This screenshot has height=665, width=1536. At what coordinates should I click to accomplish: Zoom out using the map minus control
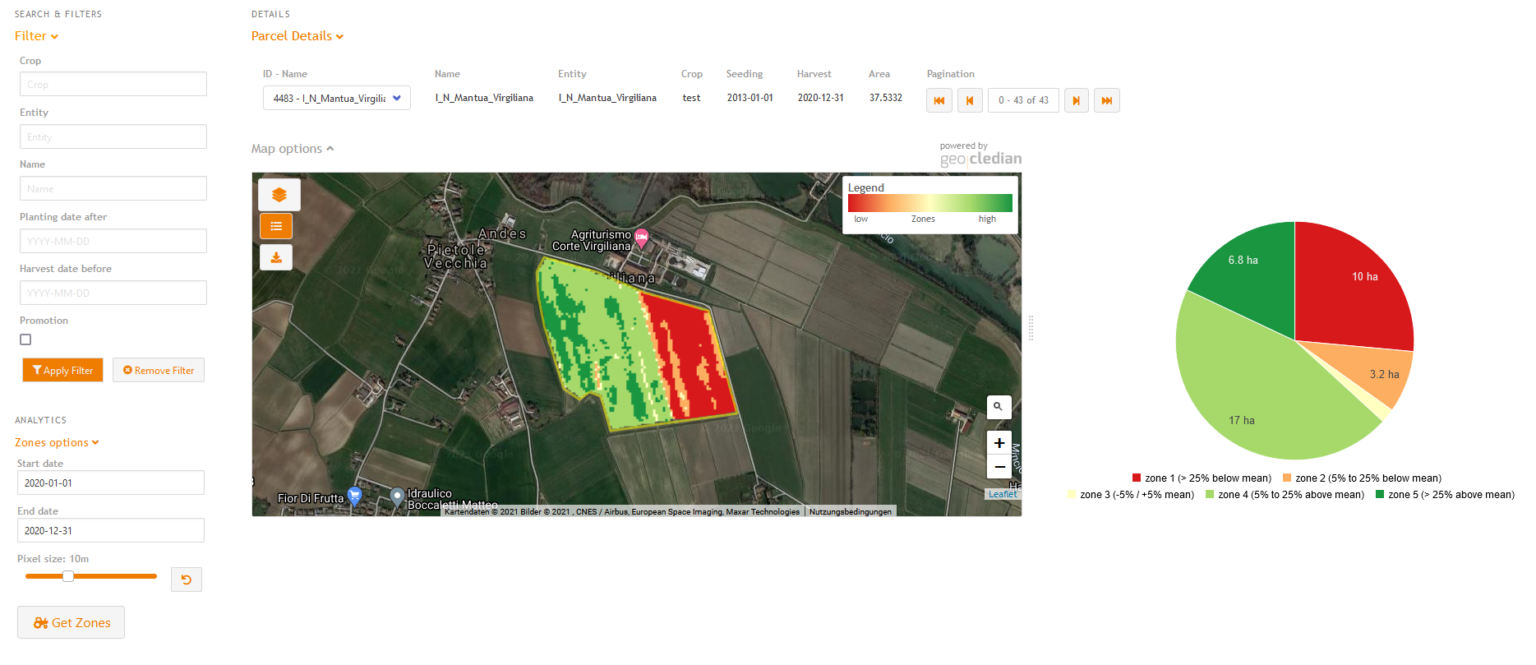click(x=998, y=466)
